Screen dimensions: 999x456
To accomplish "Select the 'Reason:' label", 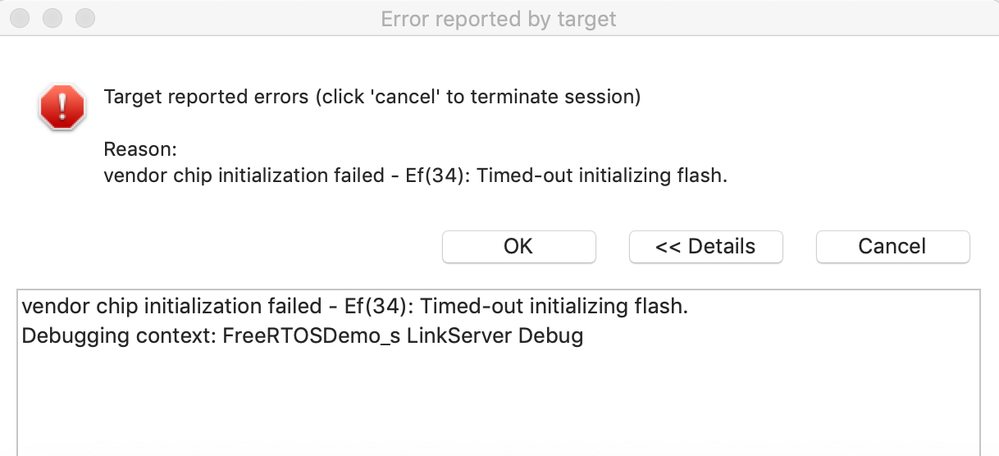I will [x=140, y=150].
